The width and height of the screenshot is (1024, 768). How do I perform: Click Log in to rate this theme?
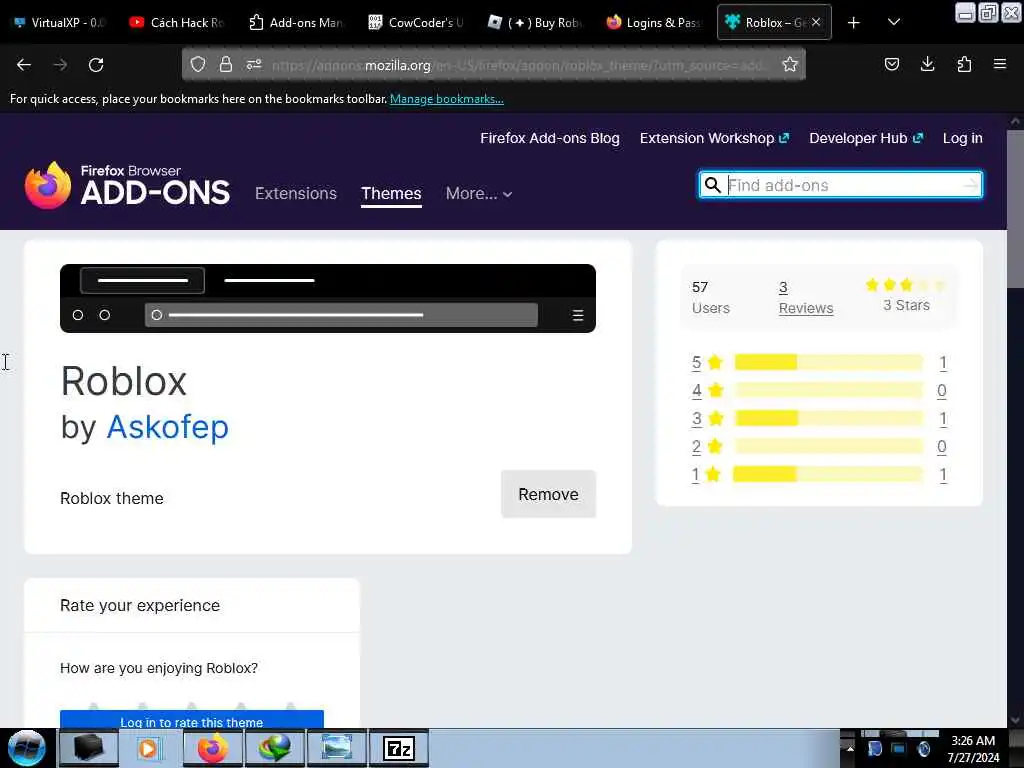pyautogui.click(x=192, y=720)
